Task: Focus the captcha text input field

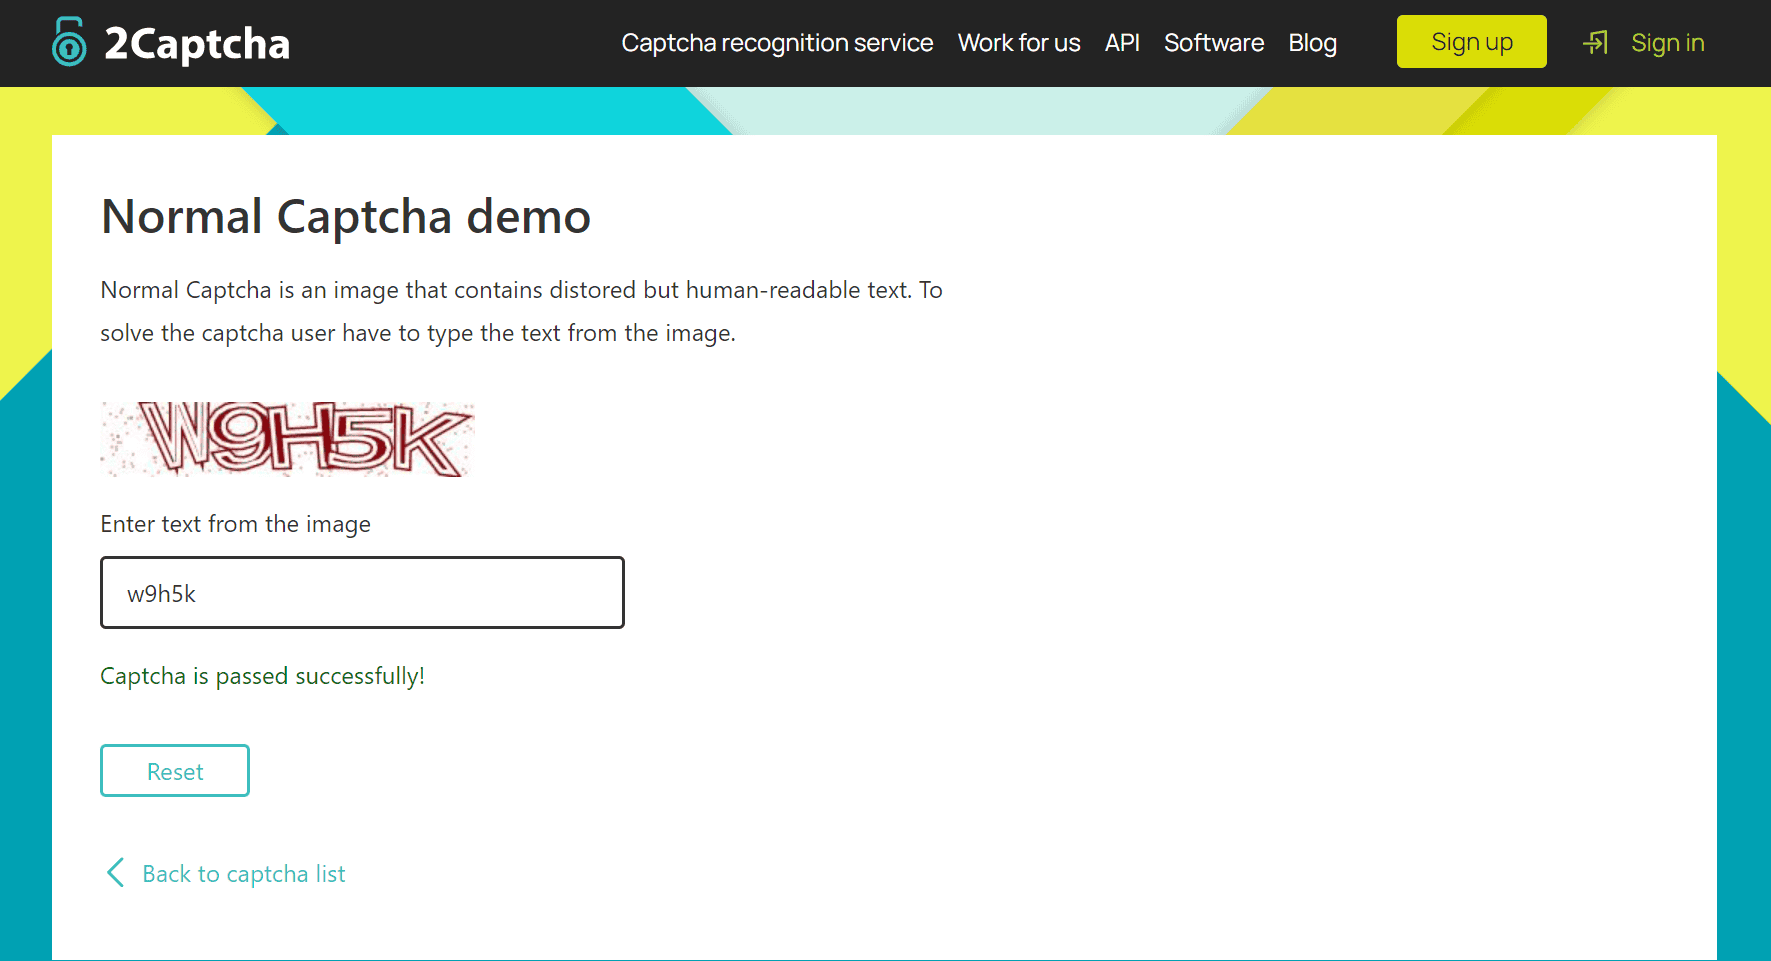Action: (362, 593)
